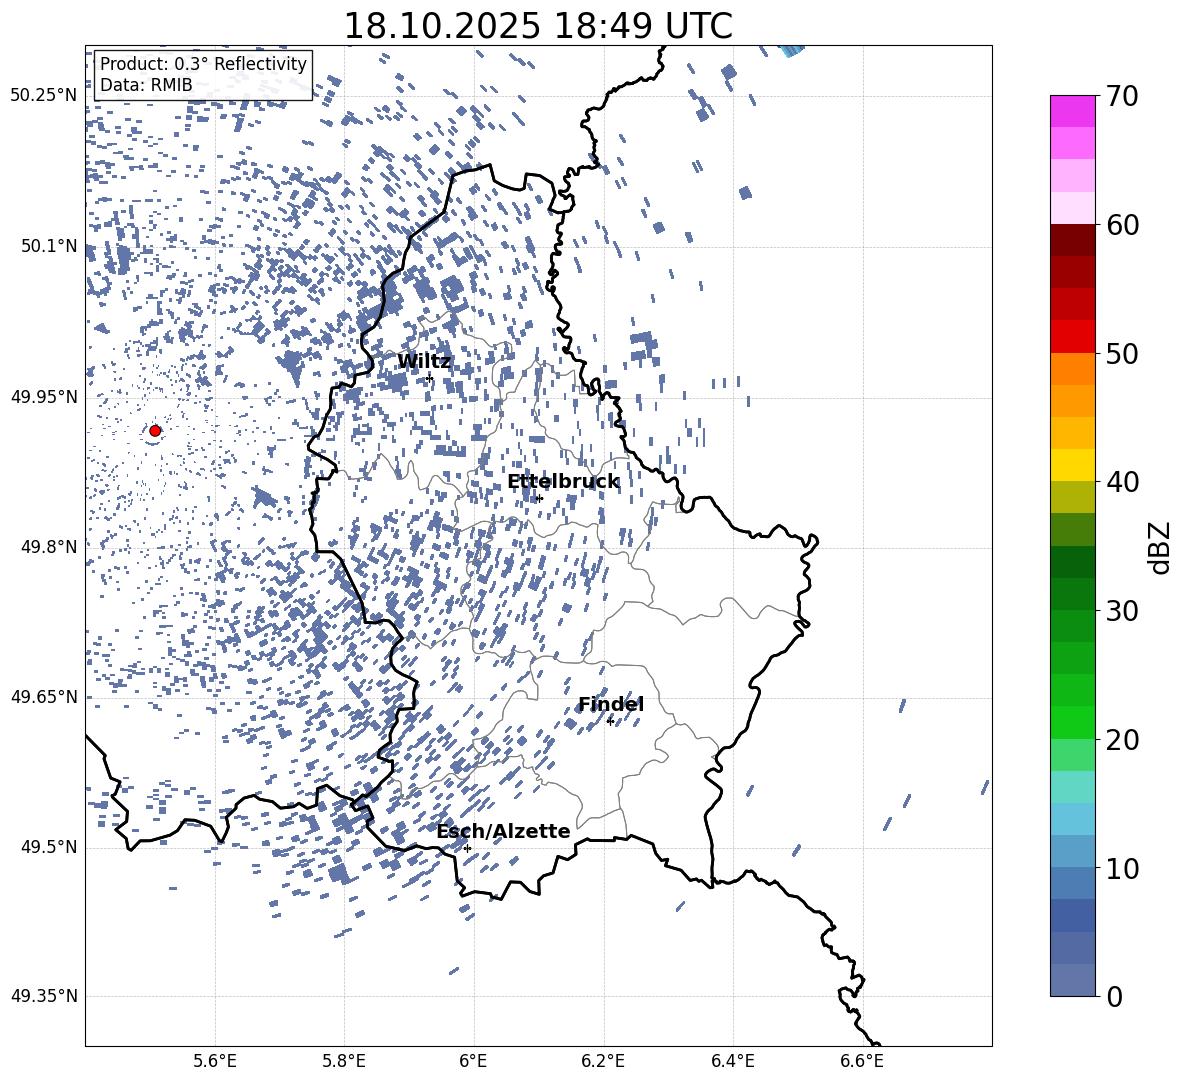Click the dBZ colorbar axis label

pyautogui.click(x=1161, y=548)
